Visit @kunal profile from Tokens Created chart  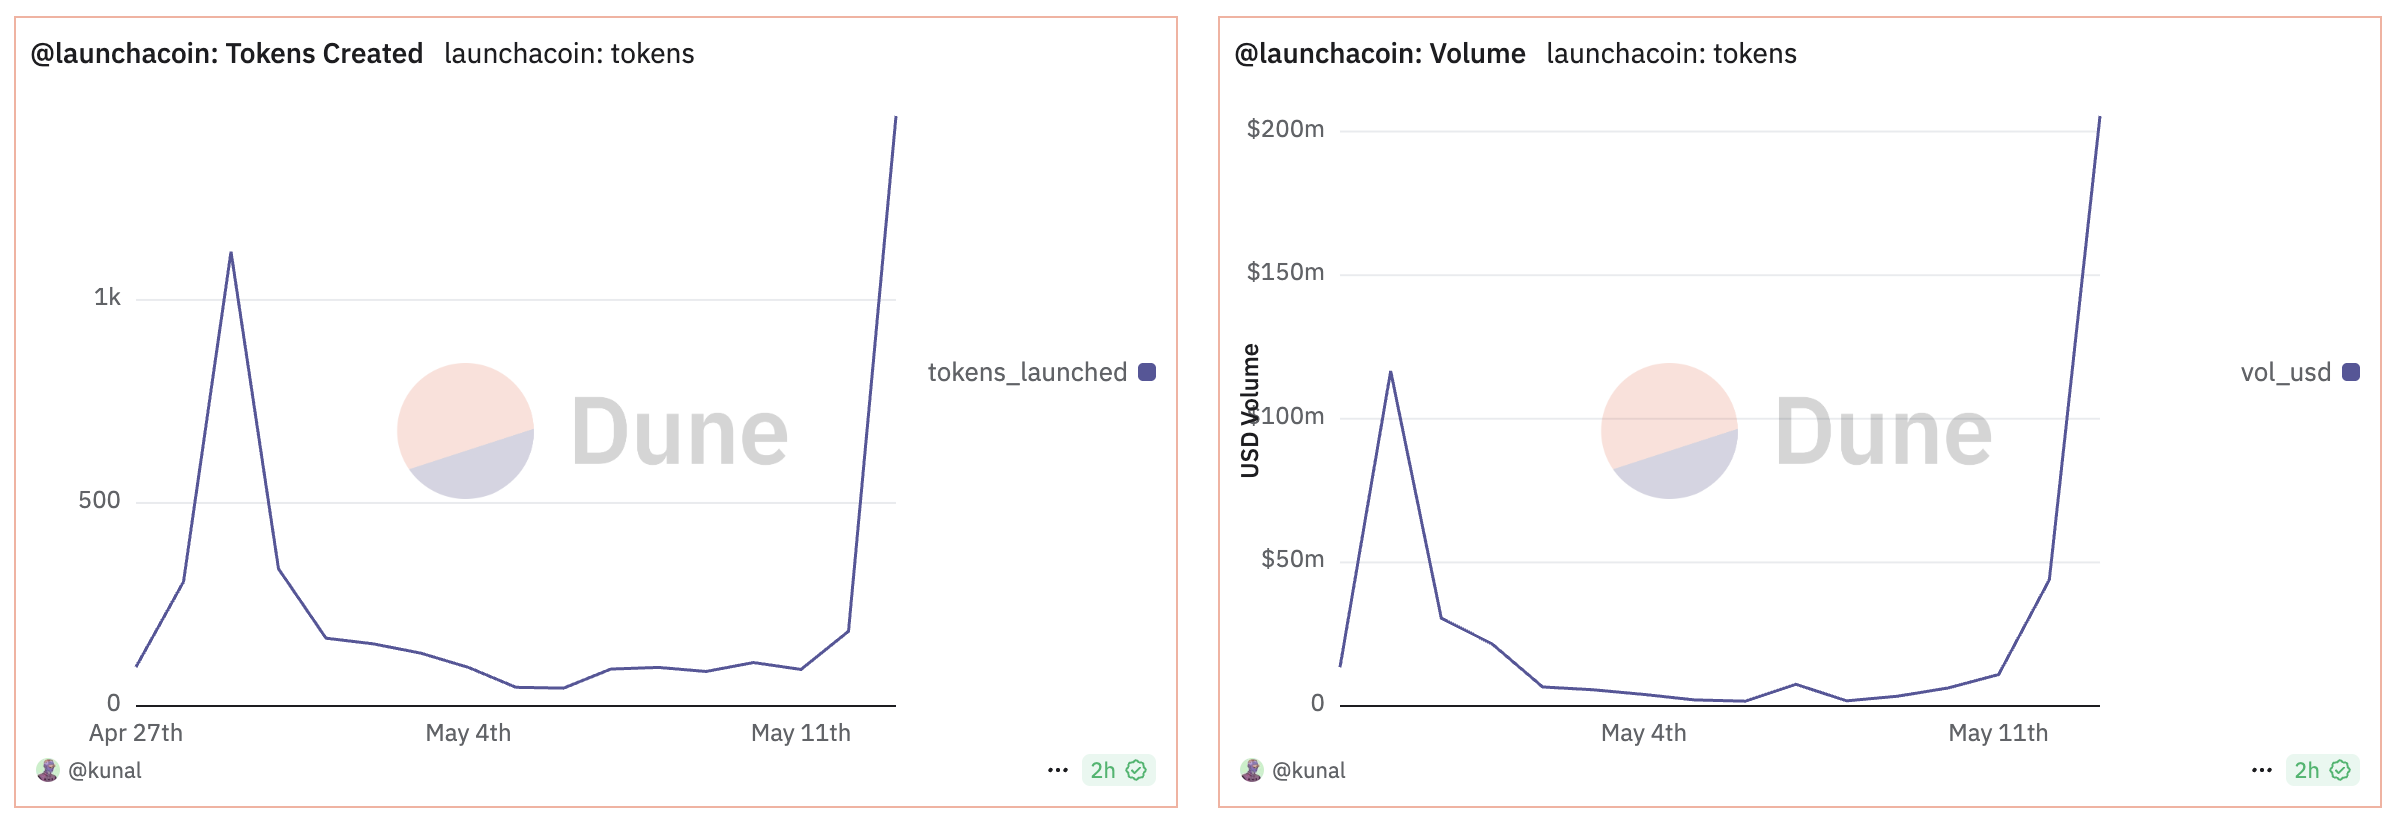tap(105, 770)
